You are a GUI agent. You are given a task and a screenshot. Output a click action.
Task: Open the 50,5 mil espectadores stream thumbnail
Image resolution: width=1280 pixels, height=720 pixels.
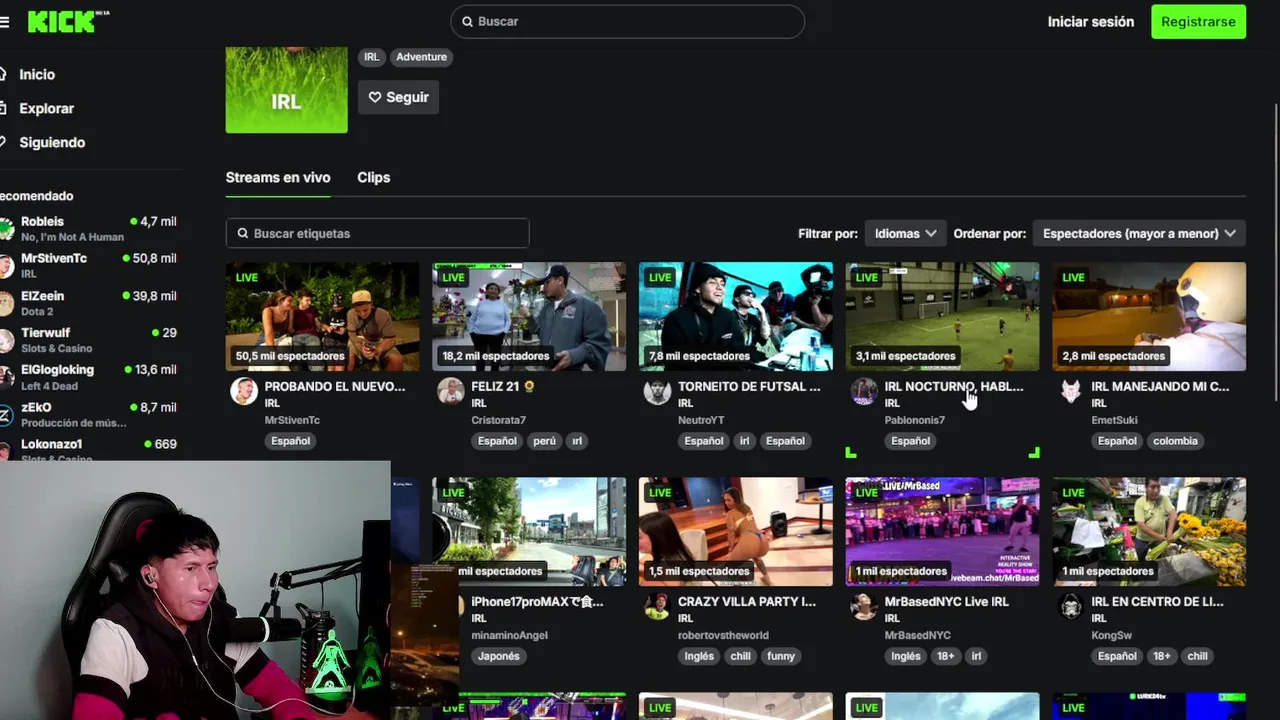323,316
